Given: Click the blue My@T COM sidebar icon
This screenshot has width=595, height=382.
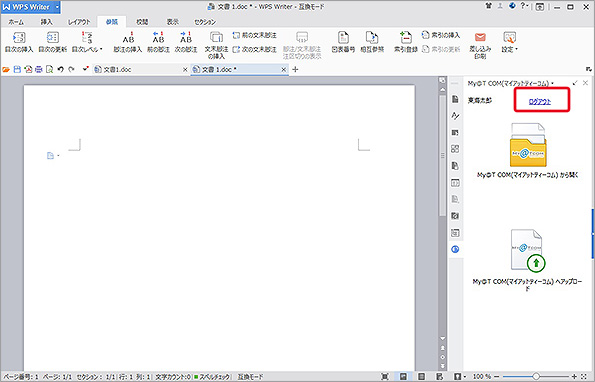Looking at the screenshot, I should pyautogui.click(x=455, y=249).
